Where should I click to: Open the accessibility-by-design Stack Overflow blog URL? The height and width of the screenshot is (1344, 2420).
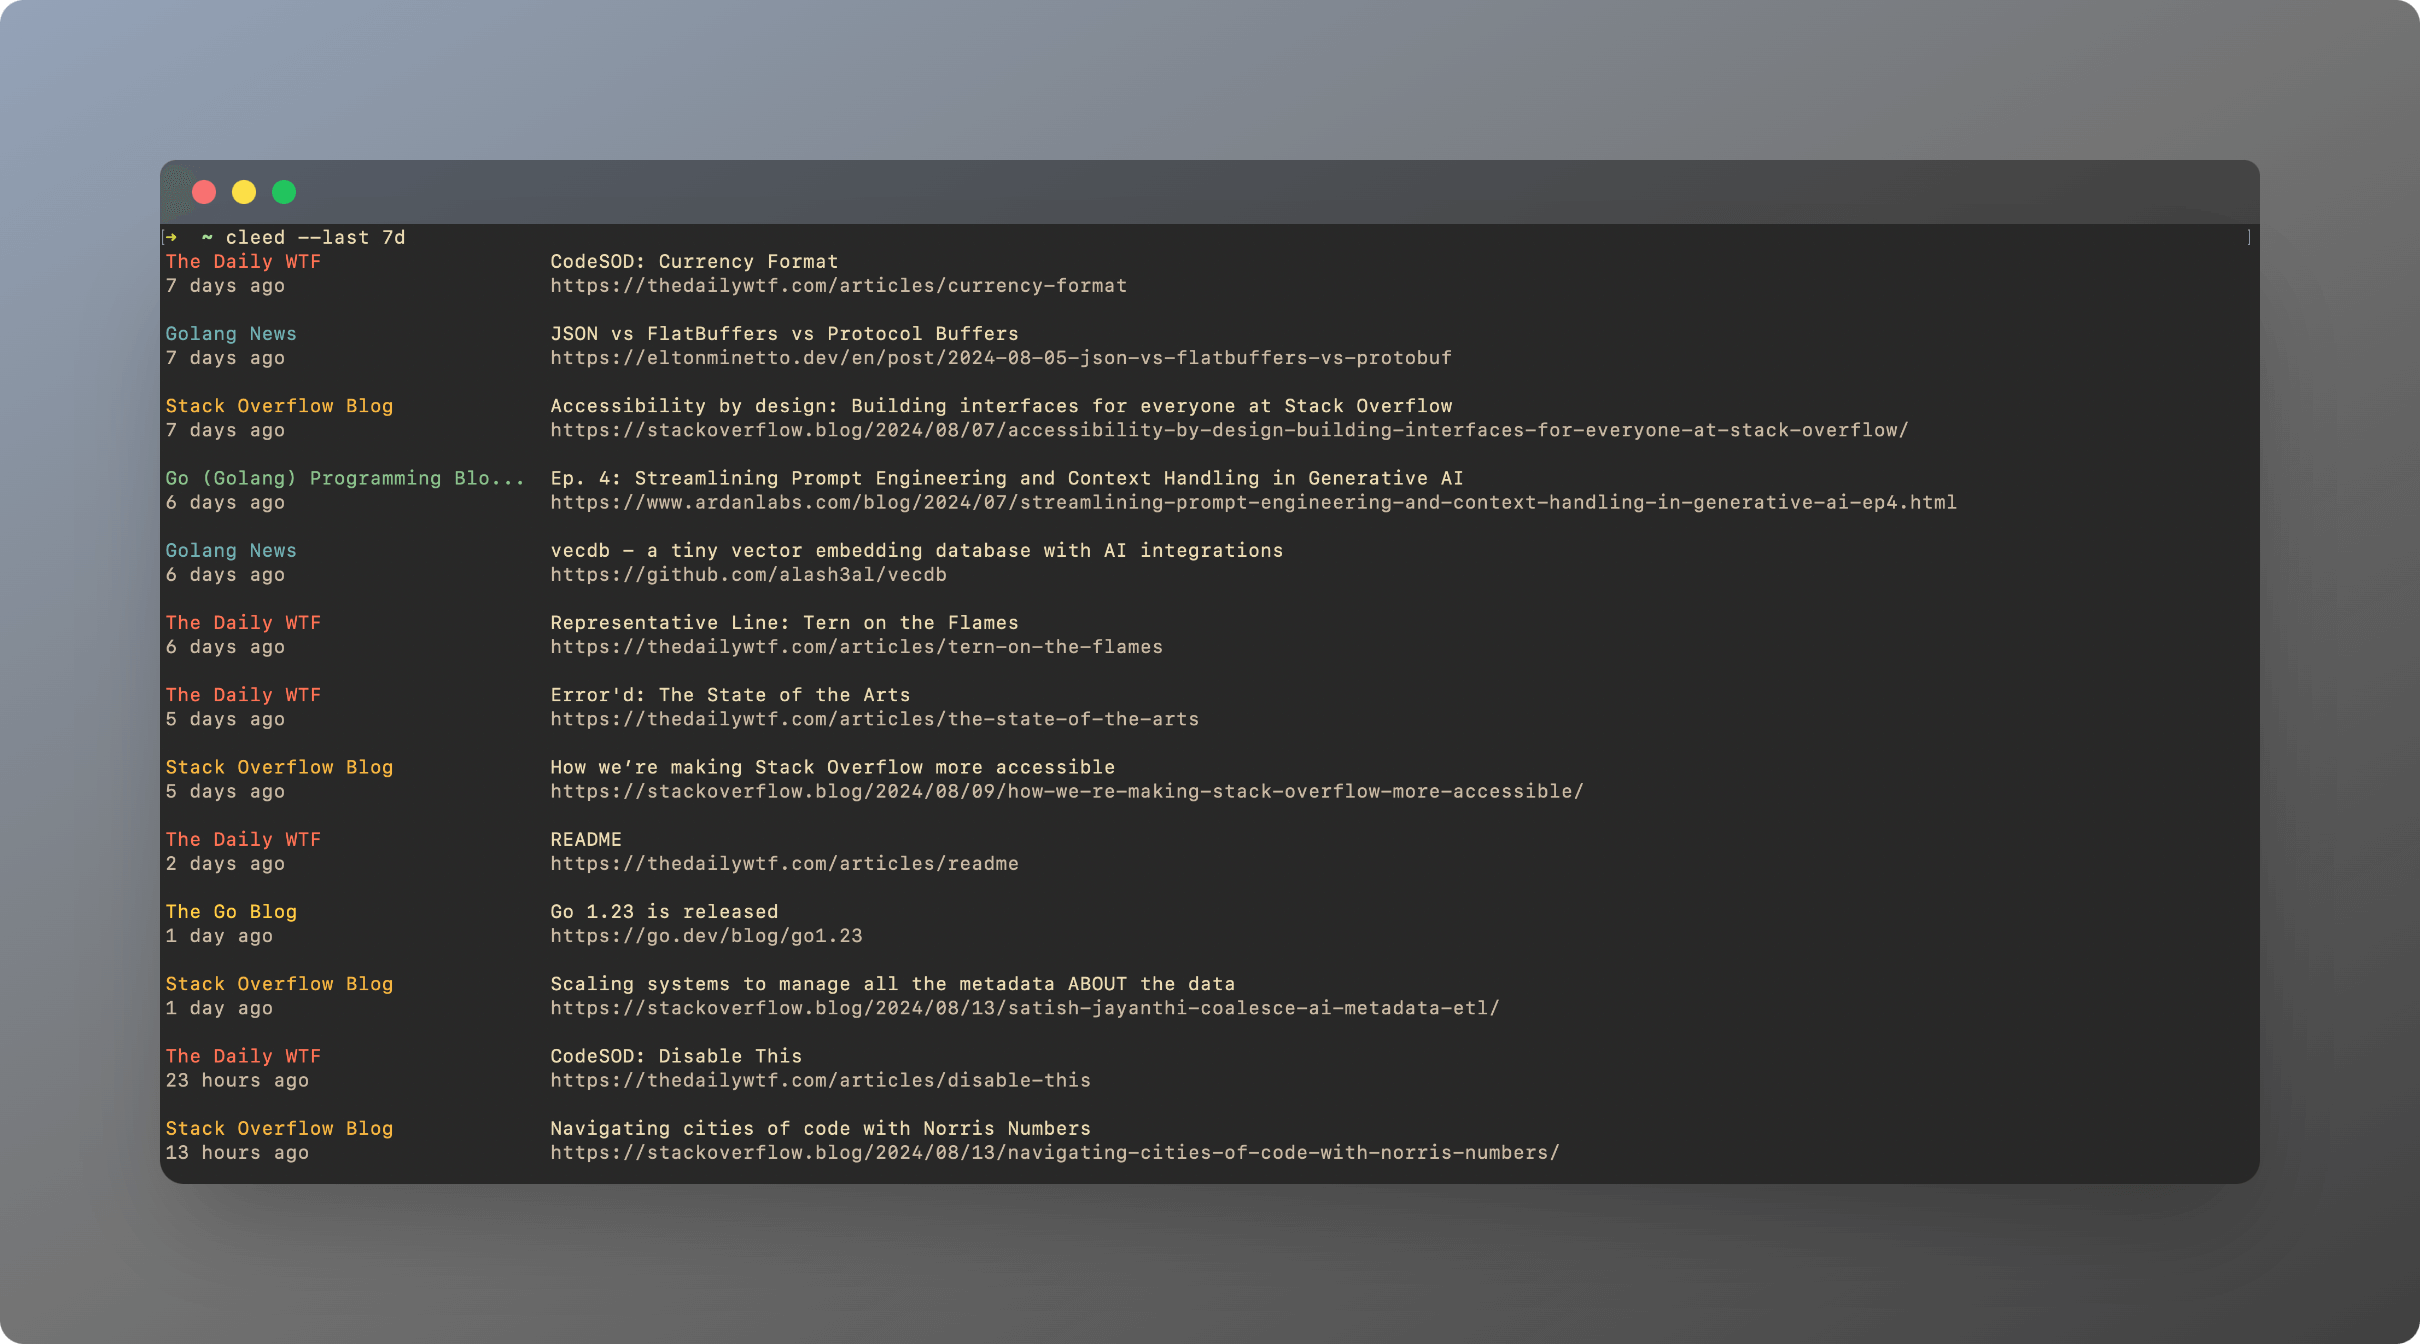[x=1228, y=430]
